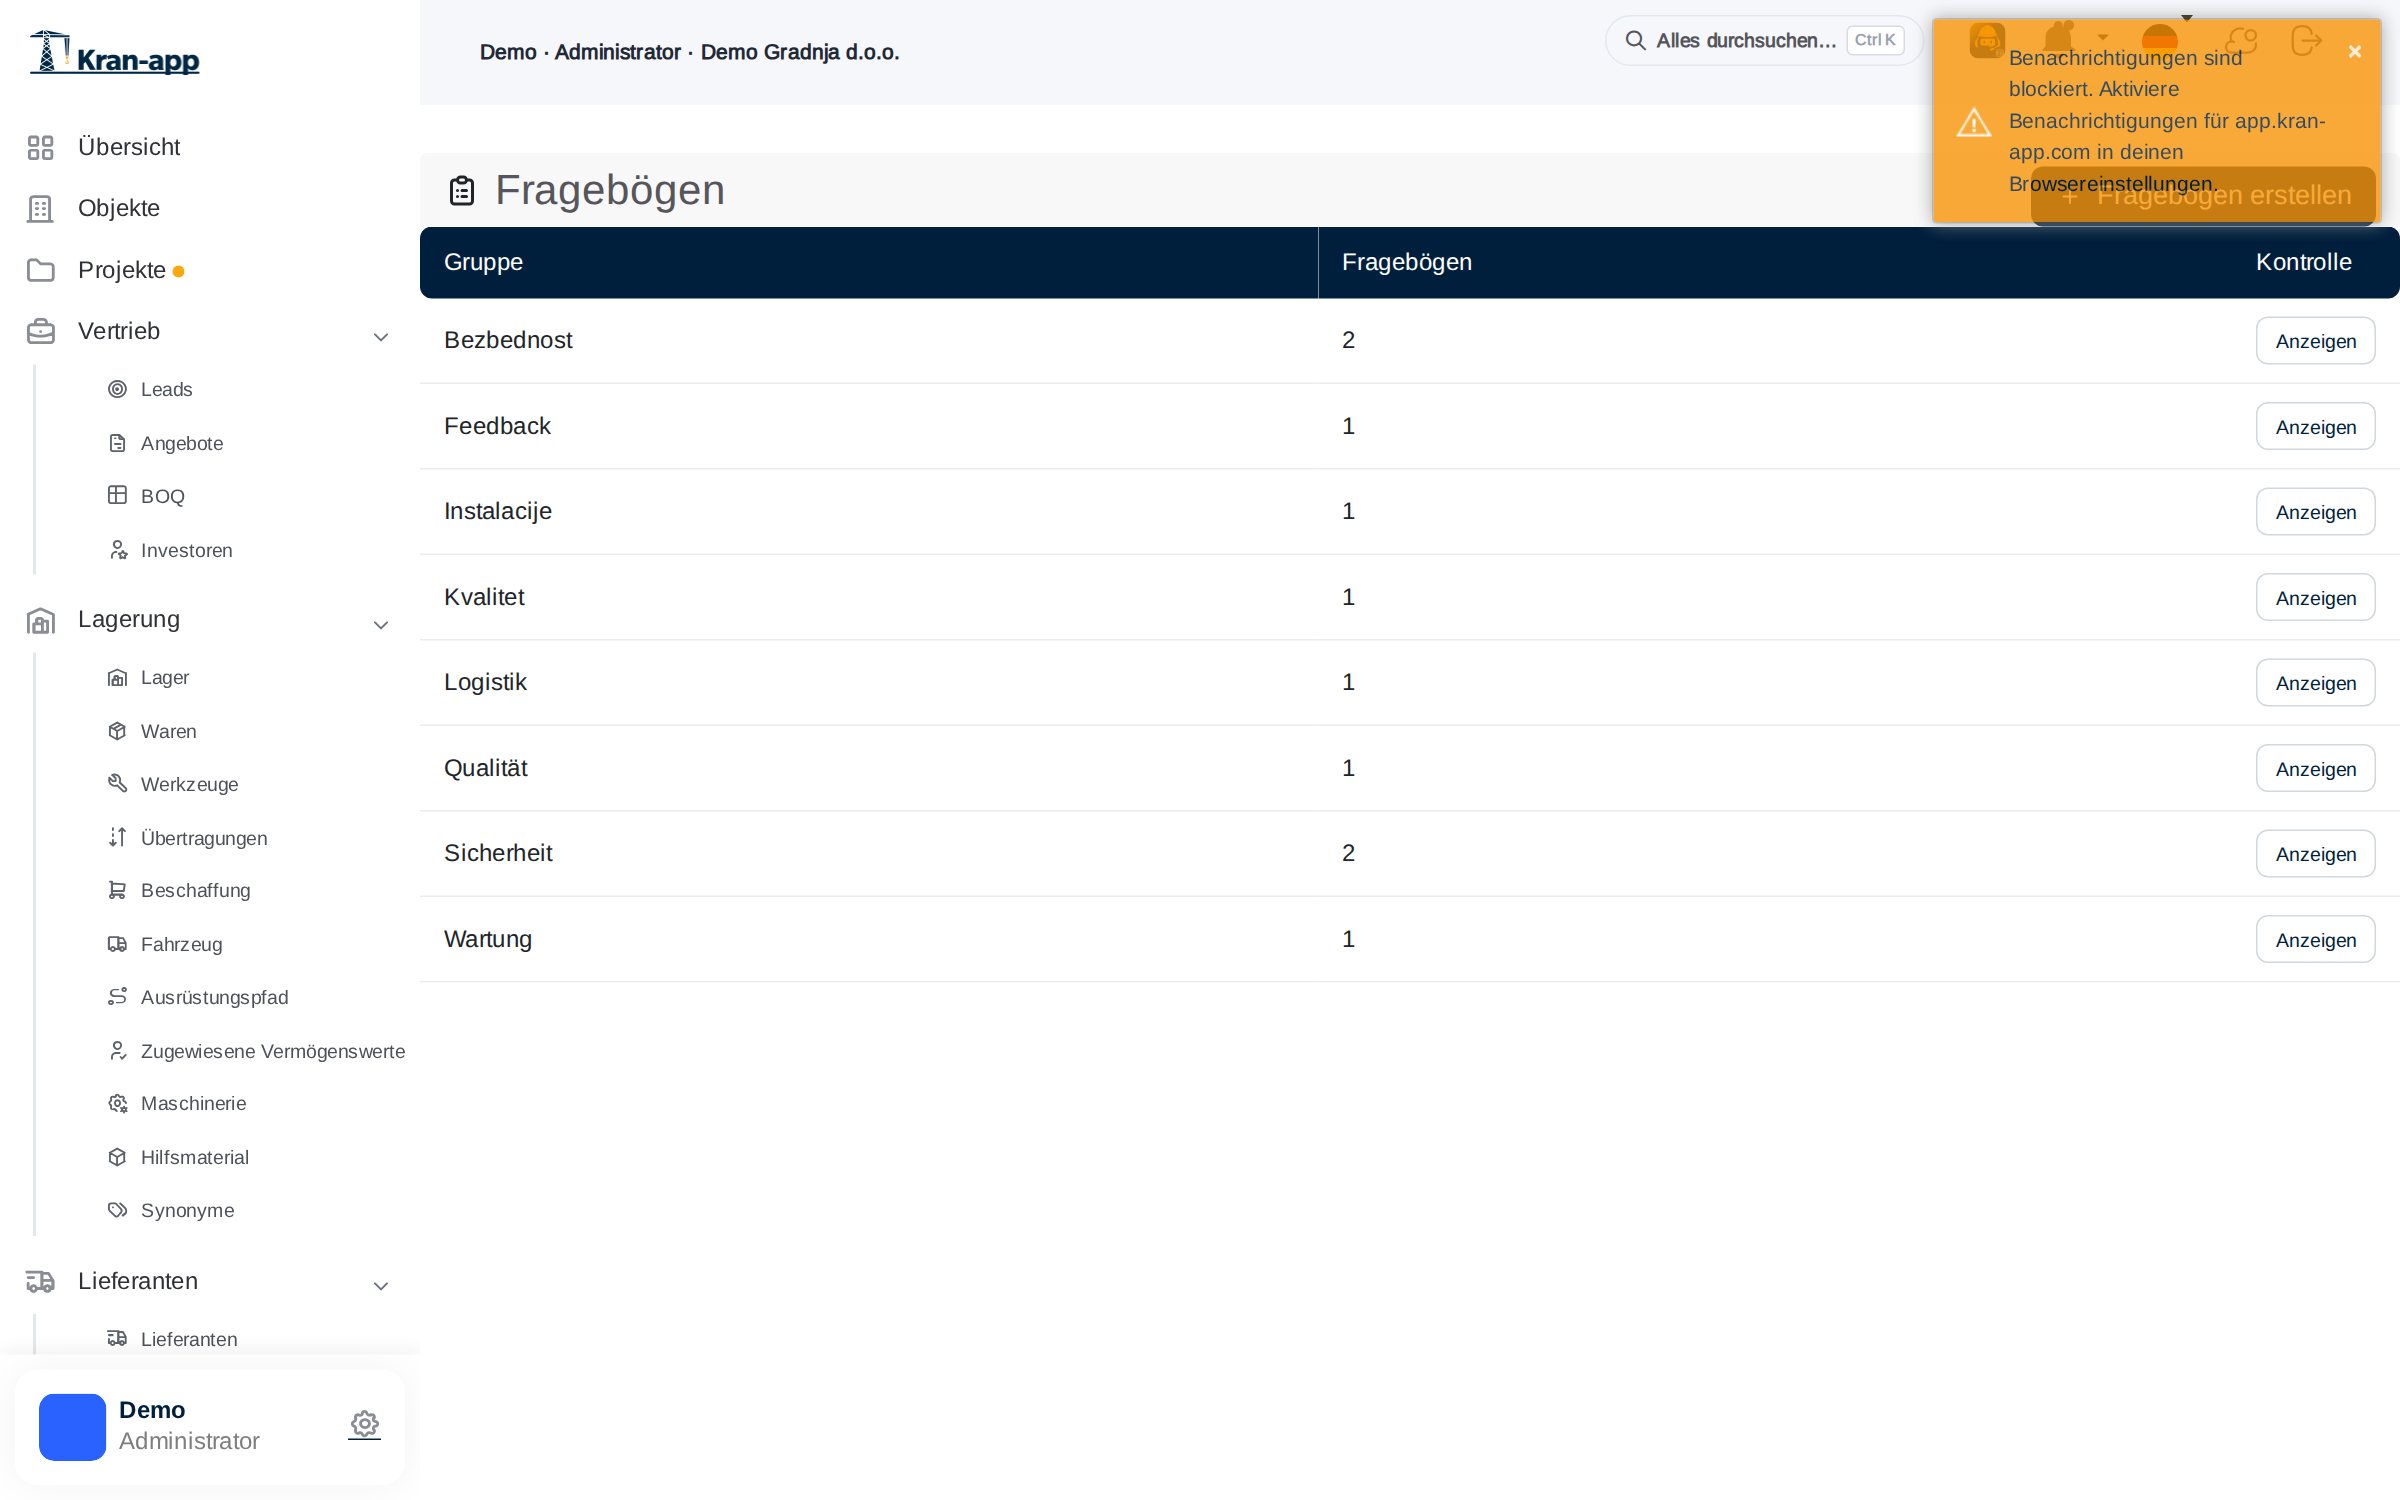Screen dimensions: 2400x1500
Task: Open the Beschaffung menu item
Action: point(196,890)
